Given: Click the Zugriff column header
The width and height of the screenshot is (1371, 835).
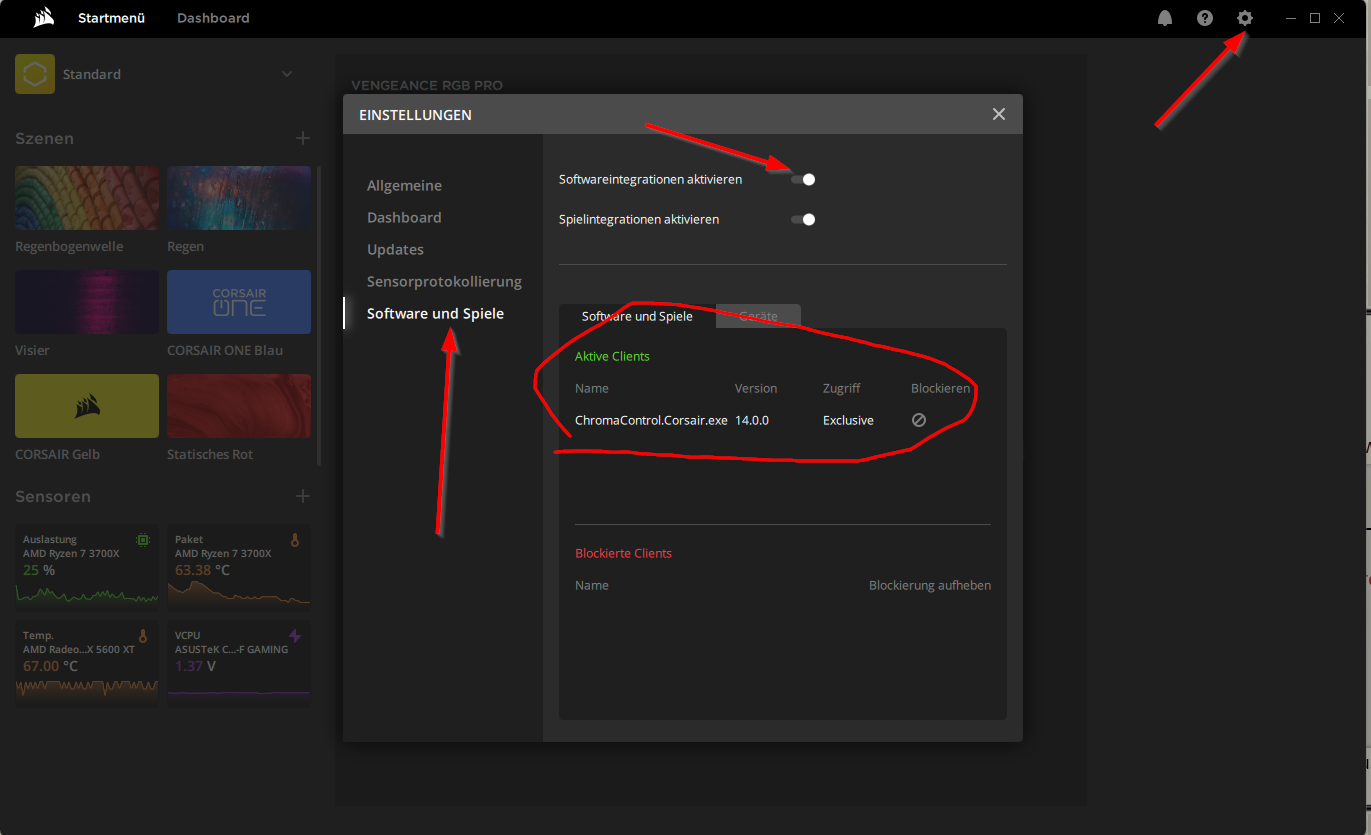Looking at the screenshot, I should (x=841, y=388).
